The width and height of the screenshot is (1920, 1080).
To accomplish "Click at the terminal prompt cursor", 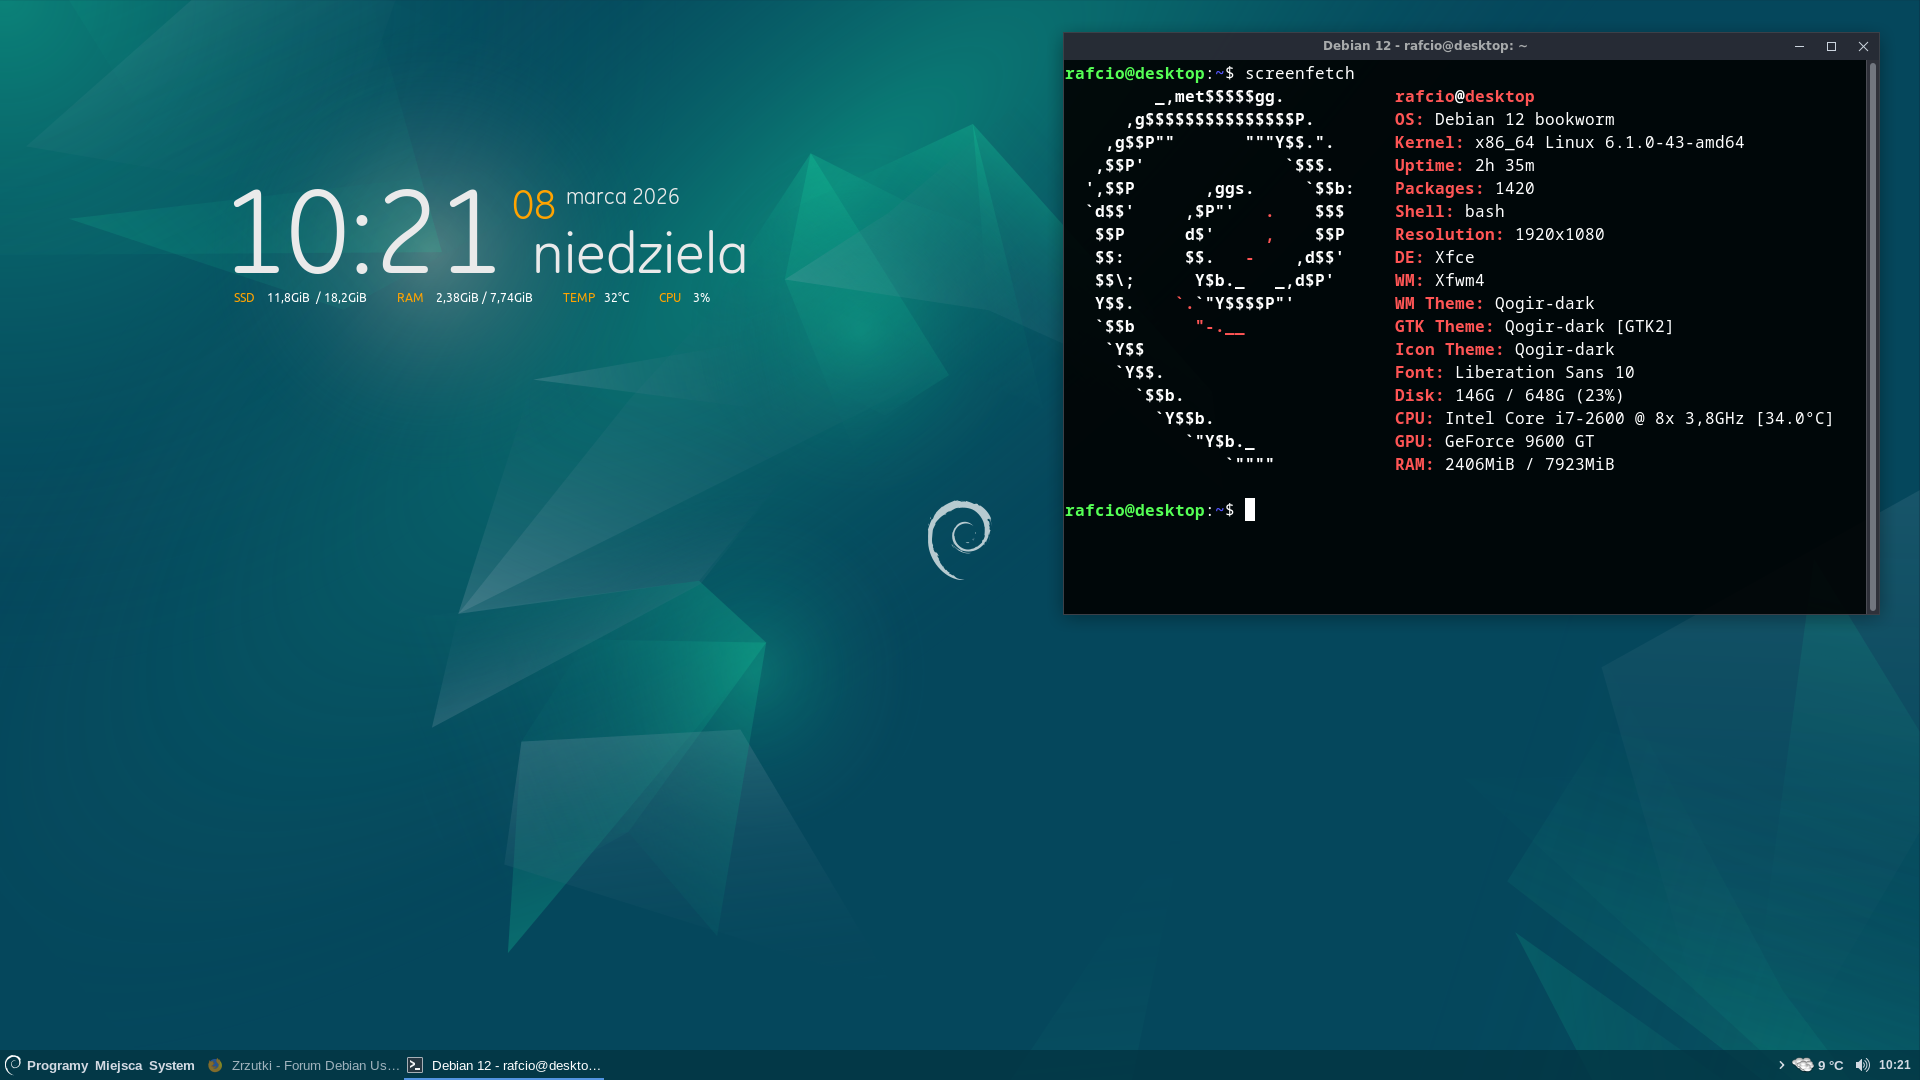I will 1250,510.
